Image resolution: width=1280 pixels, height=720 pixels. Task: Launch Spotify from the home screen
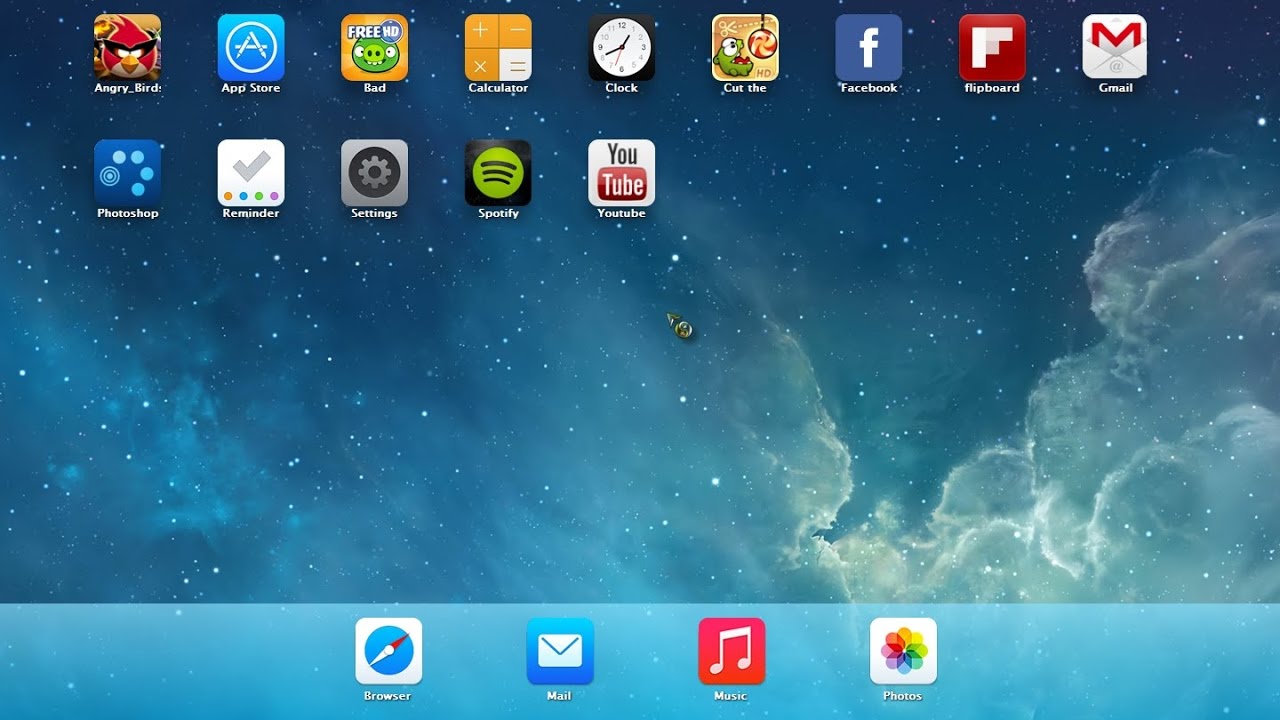pos(498,172)
